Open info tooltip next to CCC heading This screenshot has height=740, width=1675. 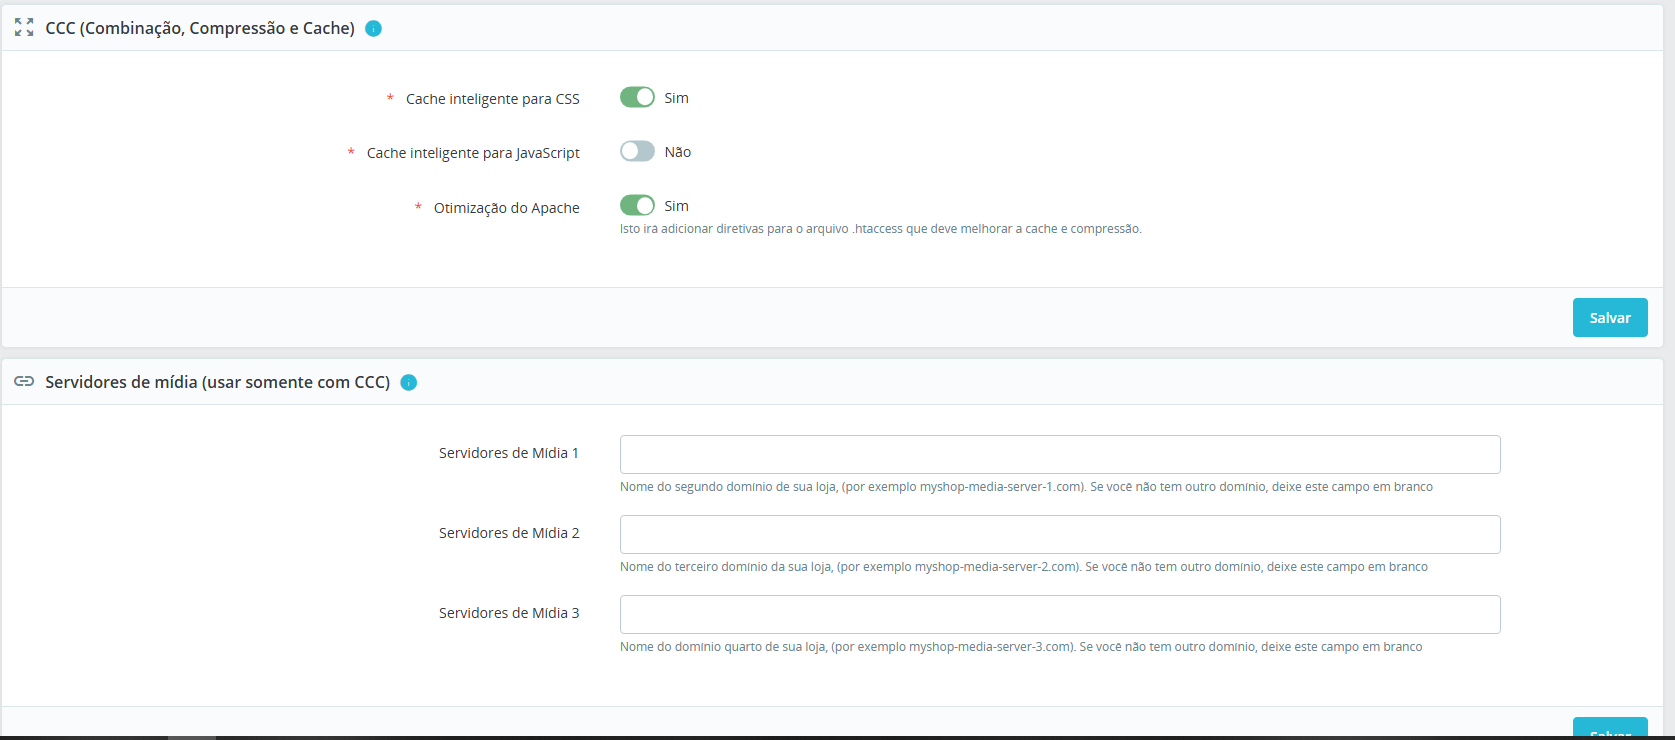[373, 29]
